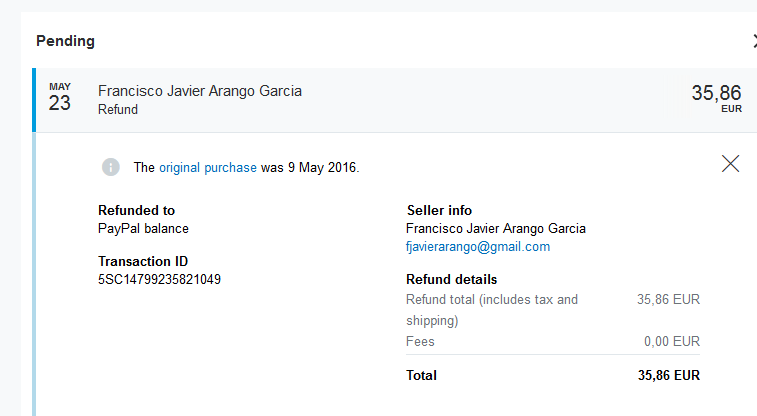Close the Pending dialog at top right
The height and width of the screenshot is (416, 757).
[x=755, y=41]
